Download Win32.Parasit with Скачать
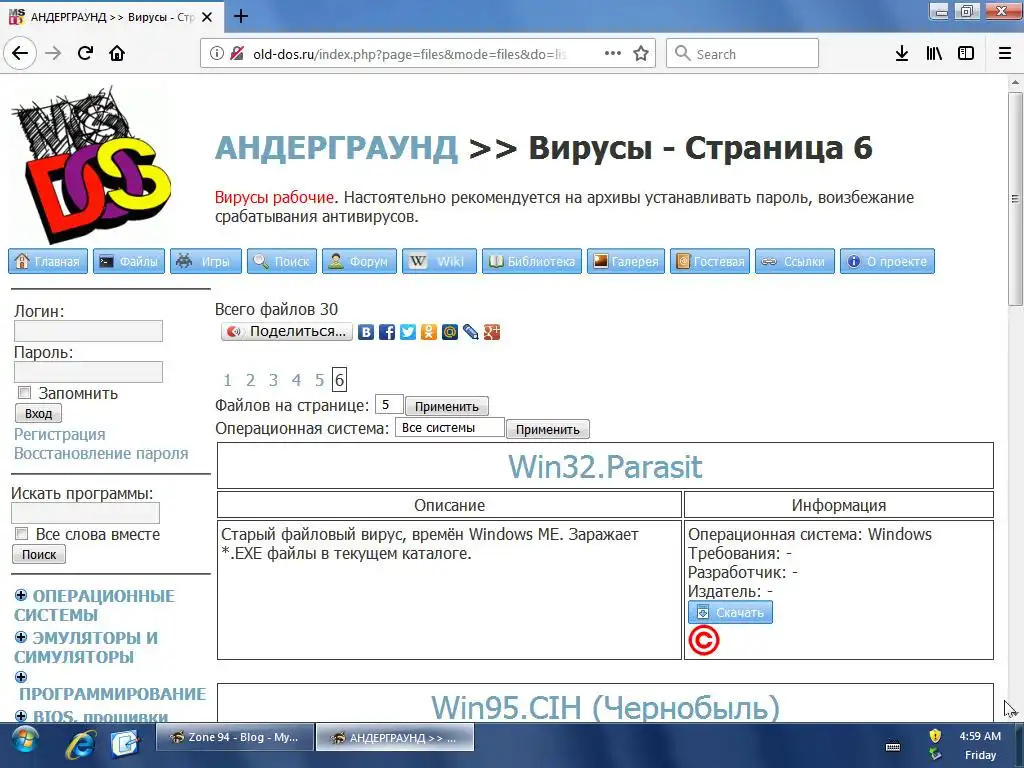Image resolution: width=1024 pixels, height=768 pixels. point(730,613)
